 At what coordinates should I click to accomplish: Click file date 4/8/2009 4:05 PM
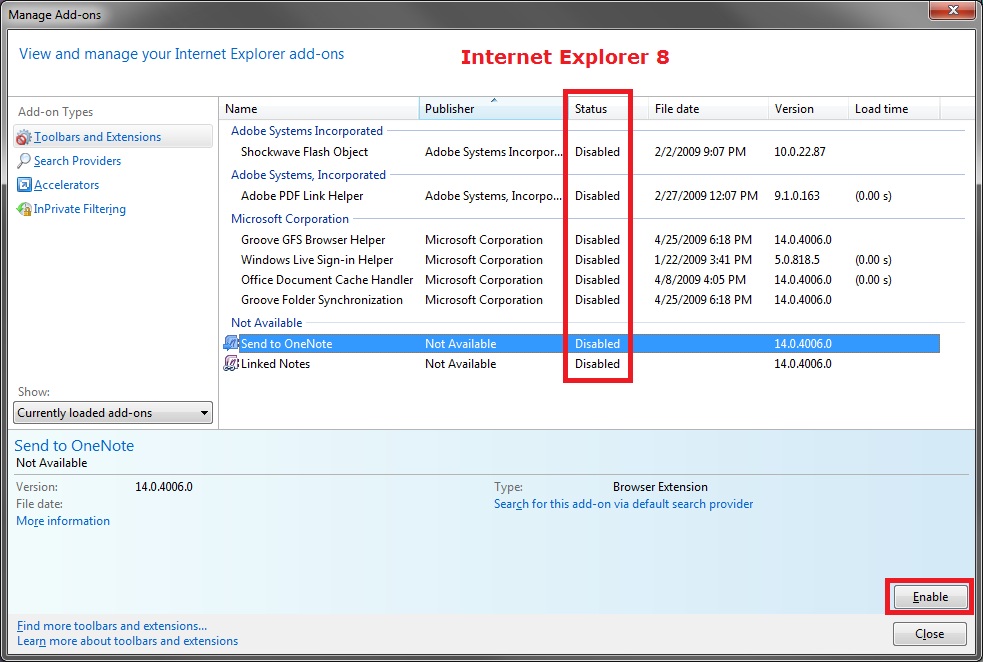700,280
